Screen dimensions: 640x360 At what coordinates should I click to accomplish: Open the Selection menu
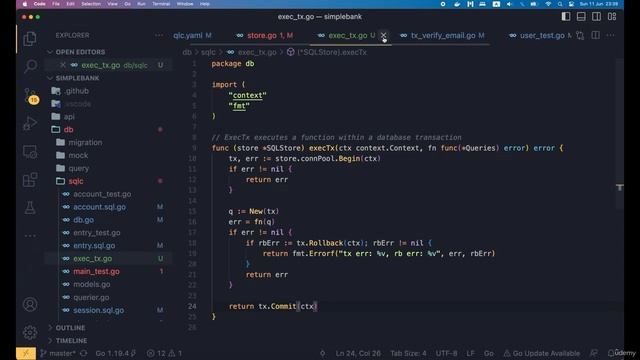pos(91,4)
